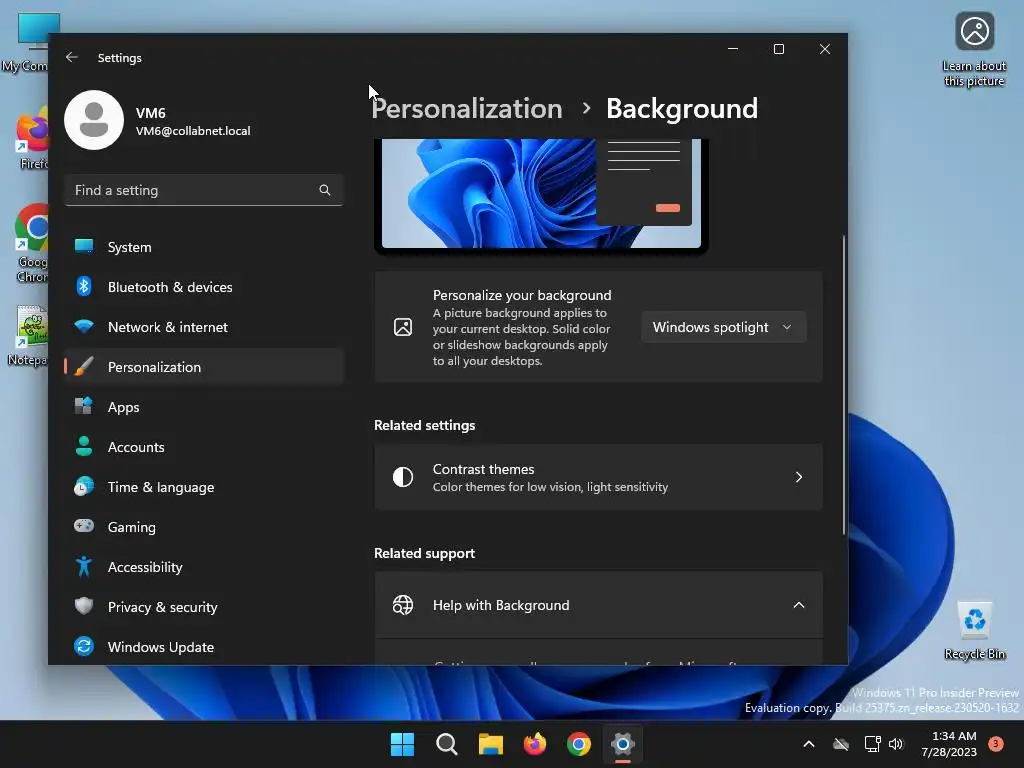Click the clock globe Time & language icon
Screen dimensions: 1024x768
click(84, 487)
